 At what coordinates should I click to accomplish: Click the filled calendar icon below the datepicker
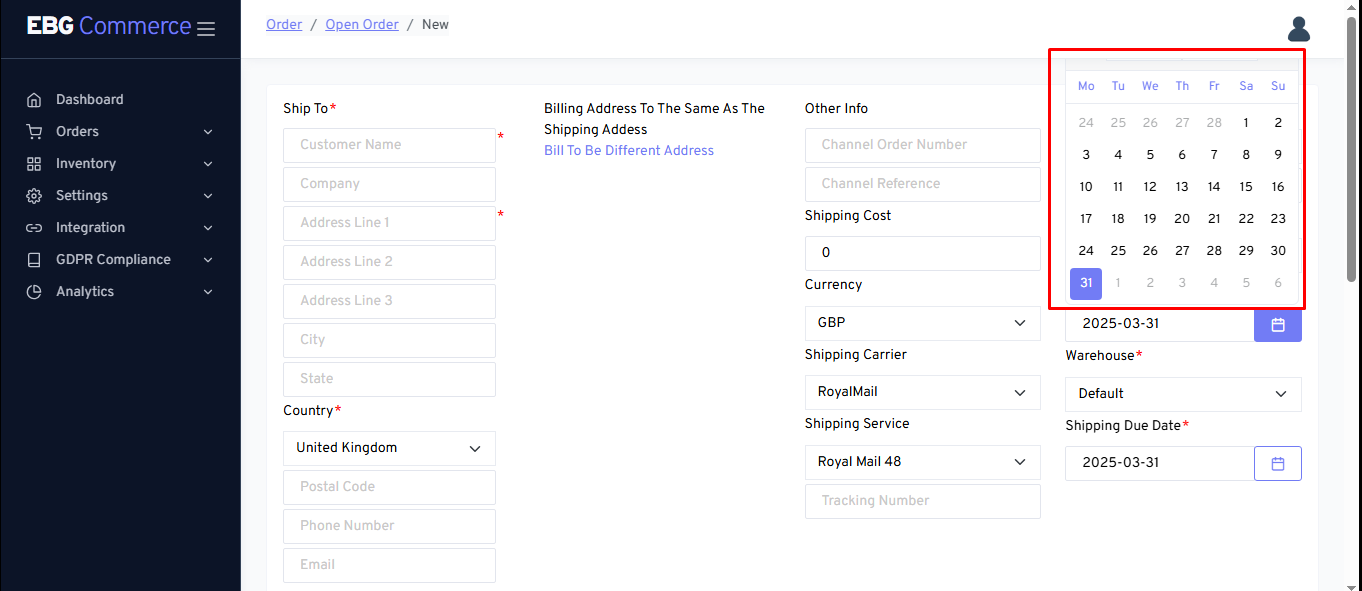(1277, 325)
